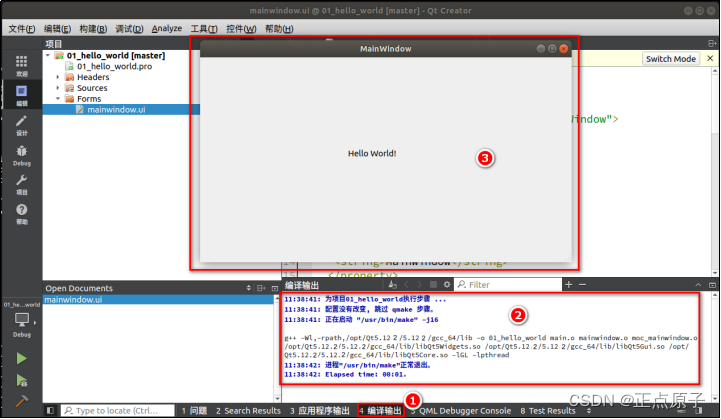The height and width of the screenshot is (419, 721).
Task: Open the 编辑(E) menu
Action: (x=57, y=29)
